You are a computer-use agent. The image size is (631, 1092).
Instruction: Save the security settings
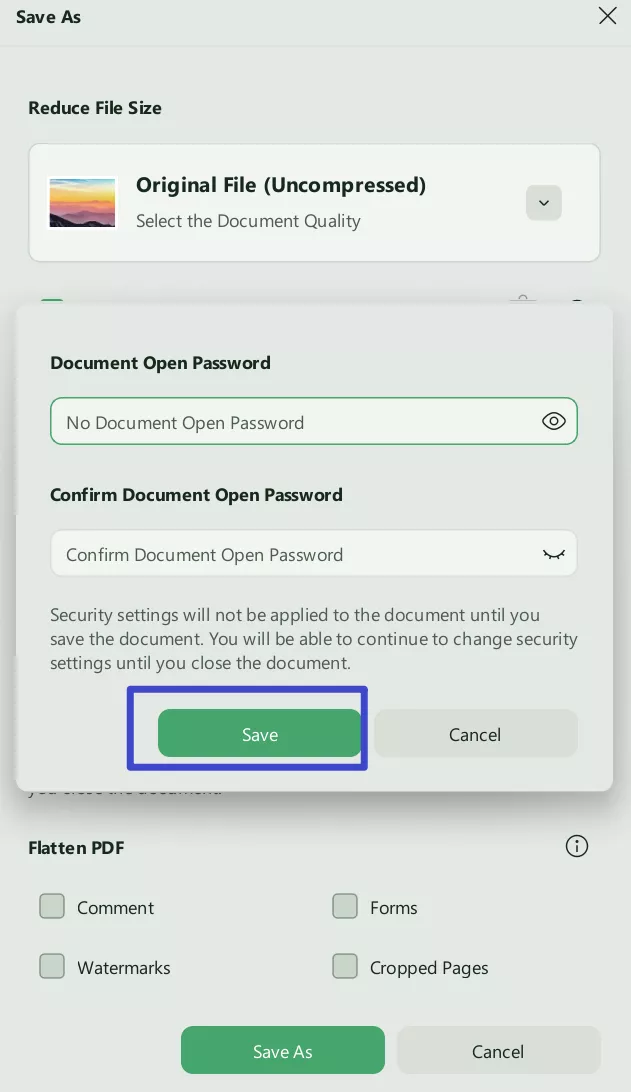[x=259, y=733]
